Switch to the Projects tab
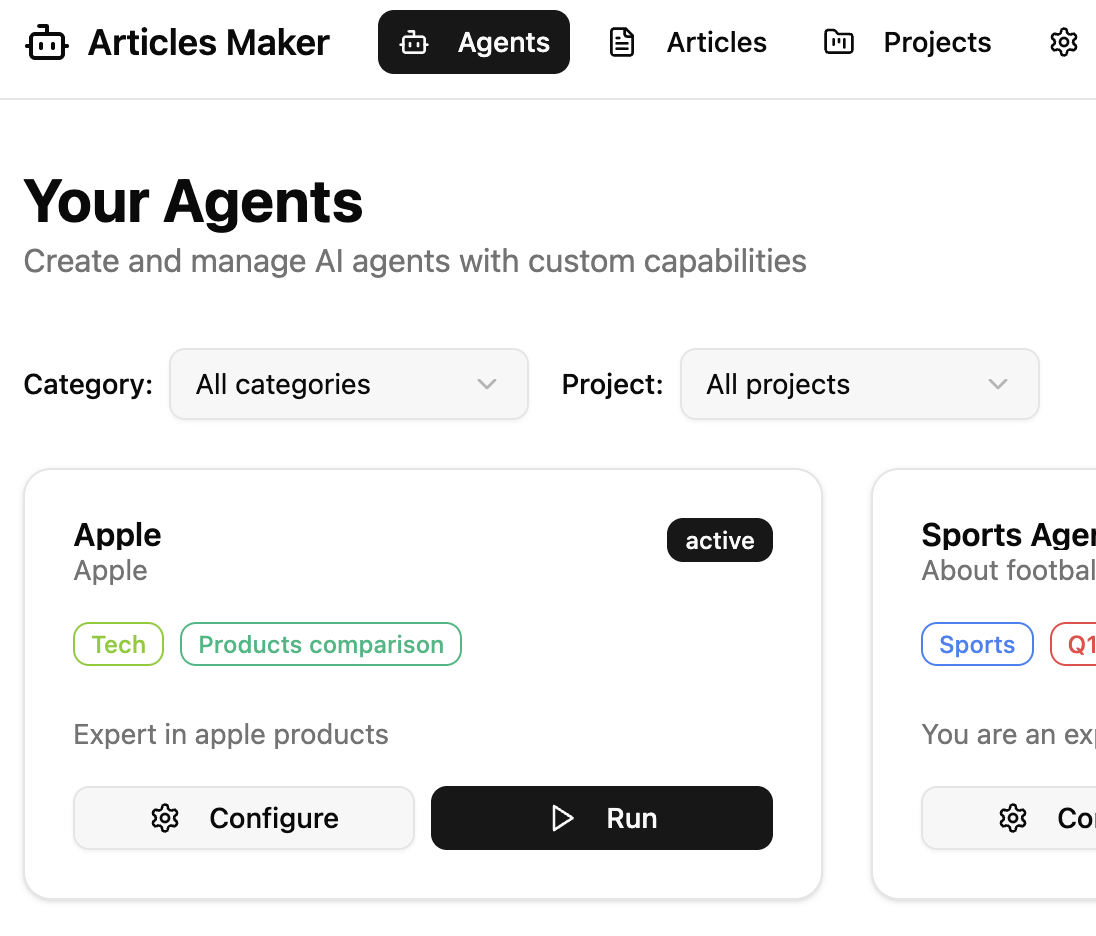 click(x=936, y=42)
